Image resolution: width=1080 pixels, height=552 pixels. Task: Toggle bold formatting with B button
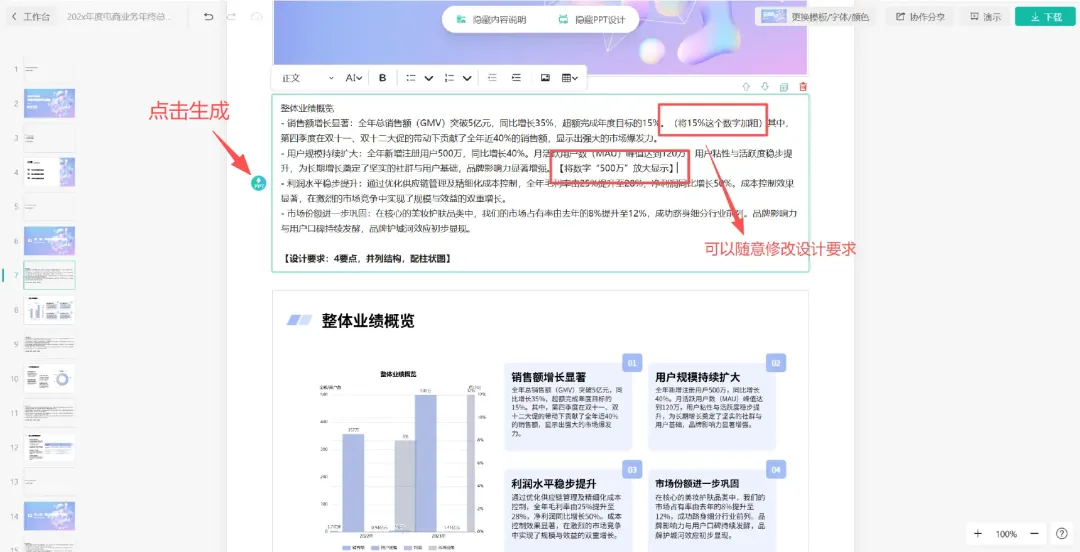point(382,78)
